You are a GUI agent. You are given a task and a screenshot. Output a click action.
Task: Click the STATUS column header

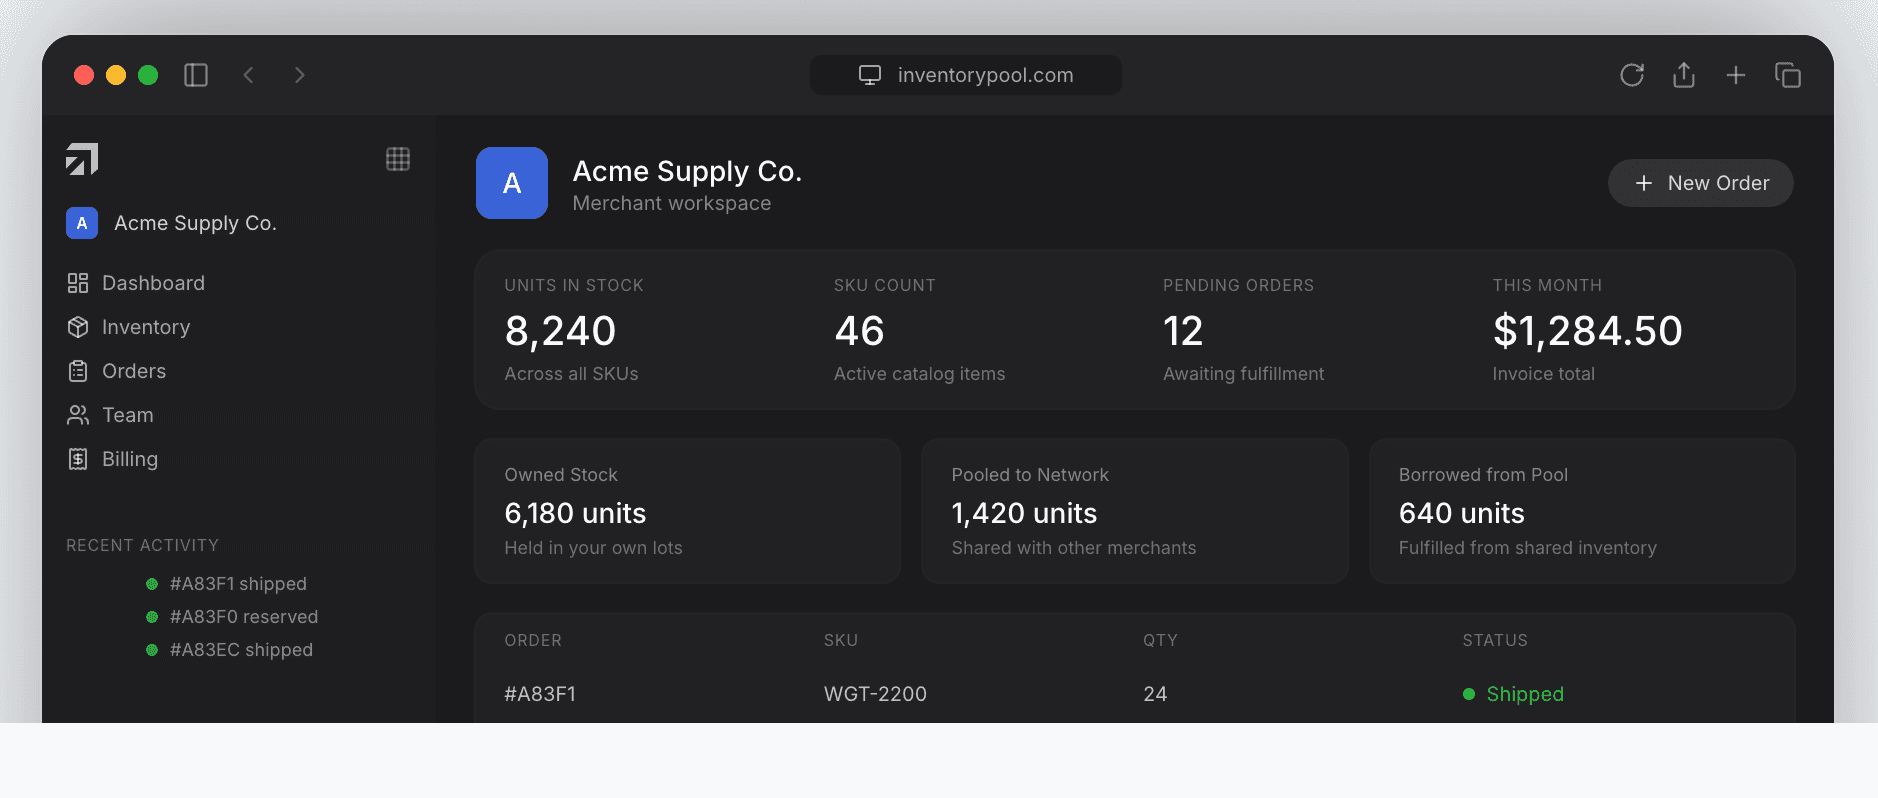click(1495, 640)
